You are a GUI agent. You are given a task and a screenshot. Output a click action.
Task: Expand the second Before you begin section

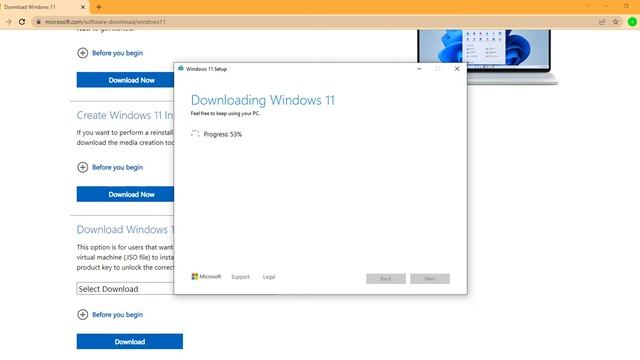(110, 167)
